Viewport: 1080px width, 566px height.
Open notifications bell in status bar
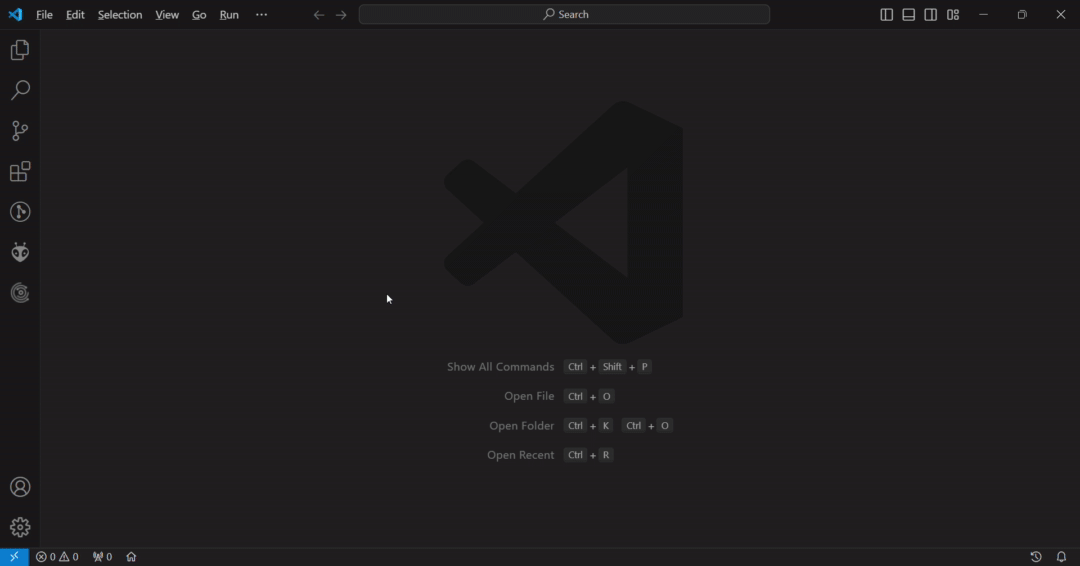pos(1061,557)
